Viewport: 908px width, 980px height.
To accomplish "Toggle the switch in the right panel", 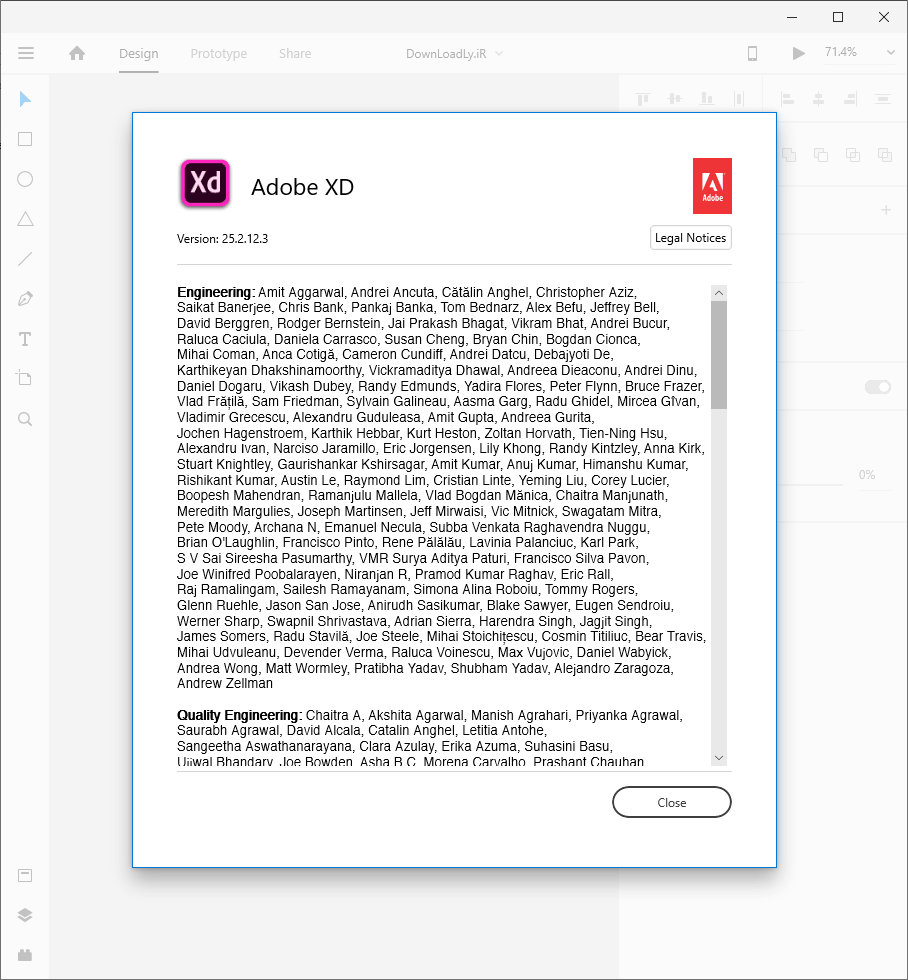I will coord(878,388).
